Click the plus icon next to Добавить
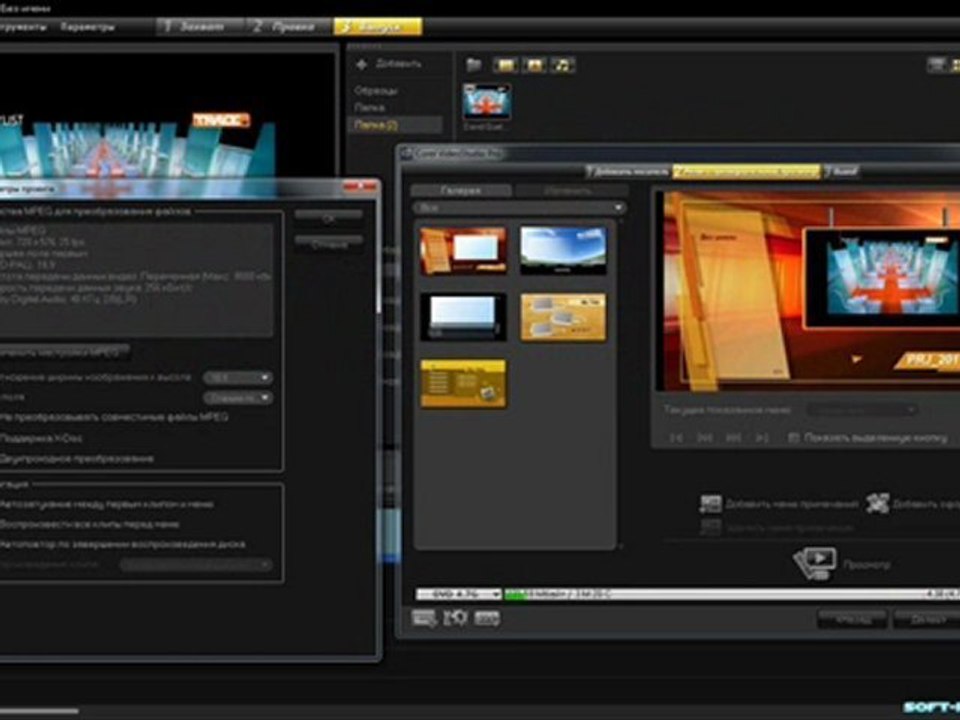This screenshot has height=720, width=960. tap(361, 64)
